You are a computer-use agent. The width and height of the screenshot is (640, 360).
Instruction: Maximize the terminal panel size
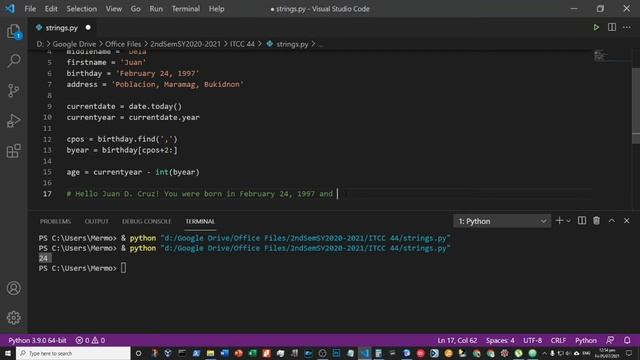(x=611, y=221)
